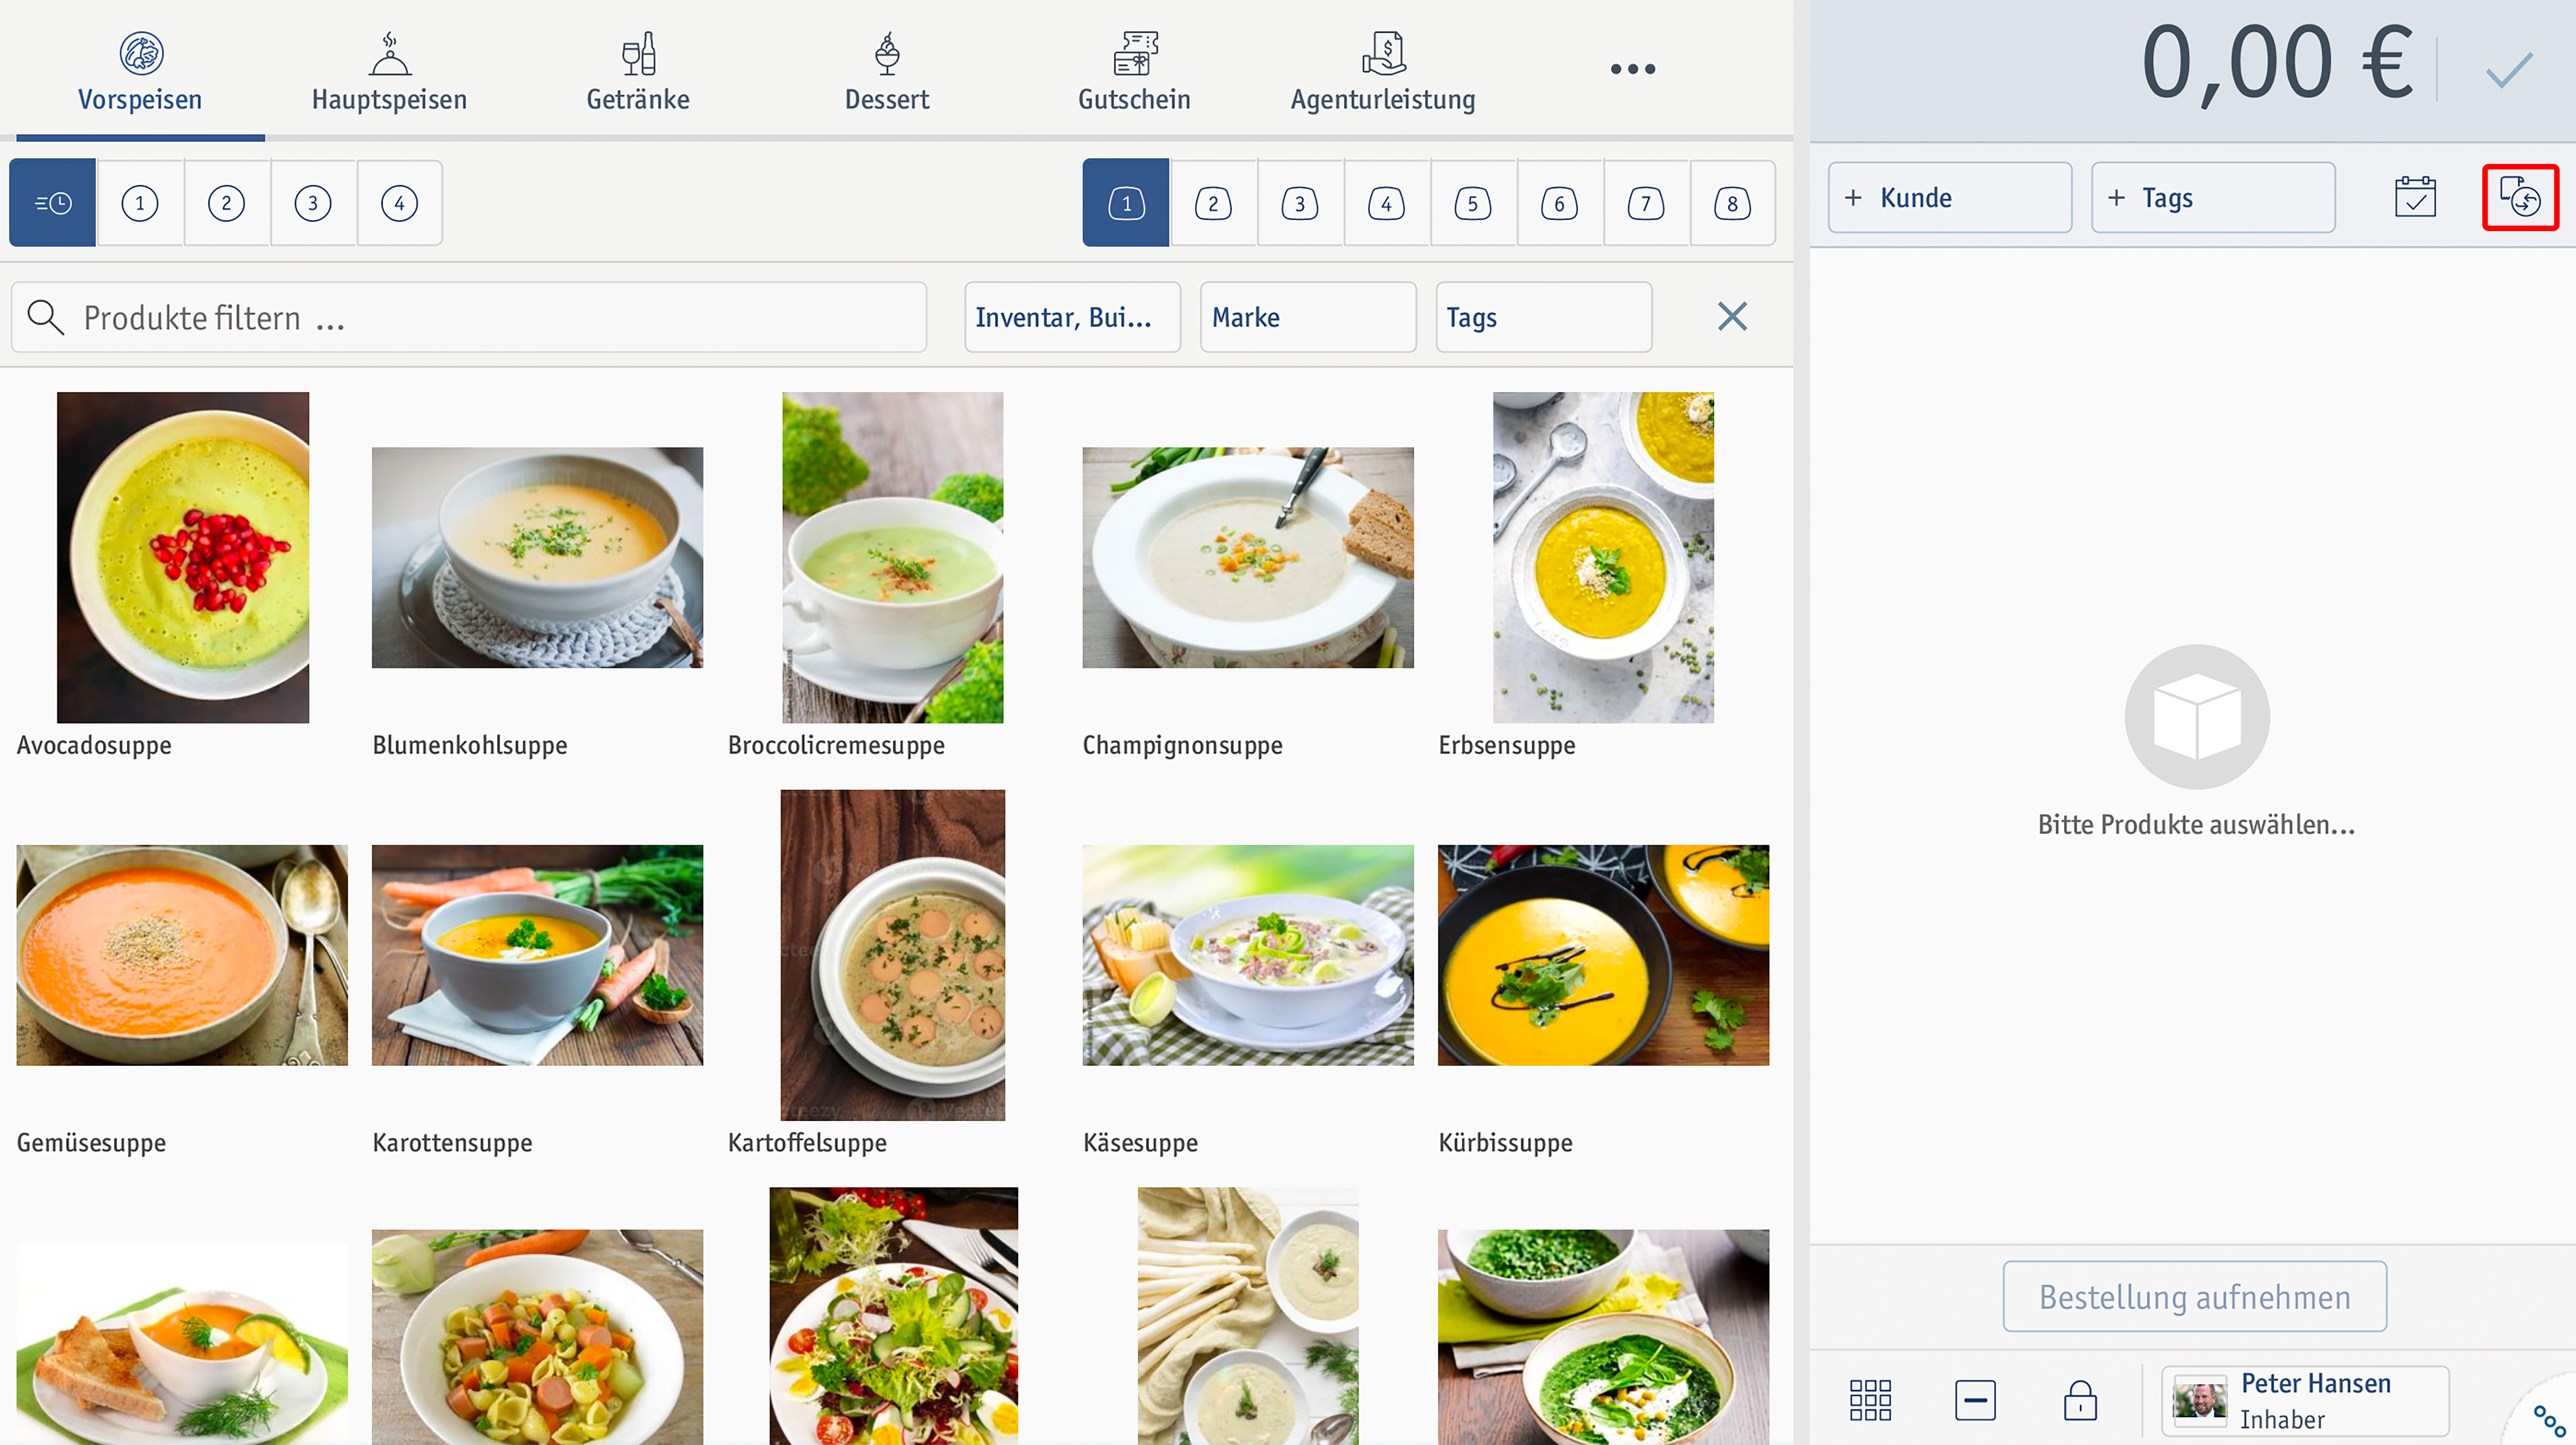
Task: Select course number 3 circle
Action: click(x=313, y=203)
